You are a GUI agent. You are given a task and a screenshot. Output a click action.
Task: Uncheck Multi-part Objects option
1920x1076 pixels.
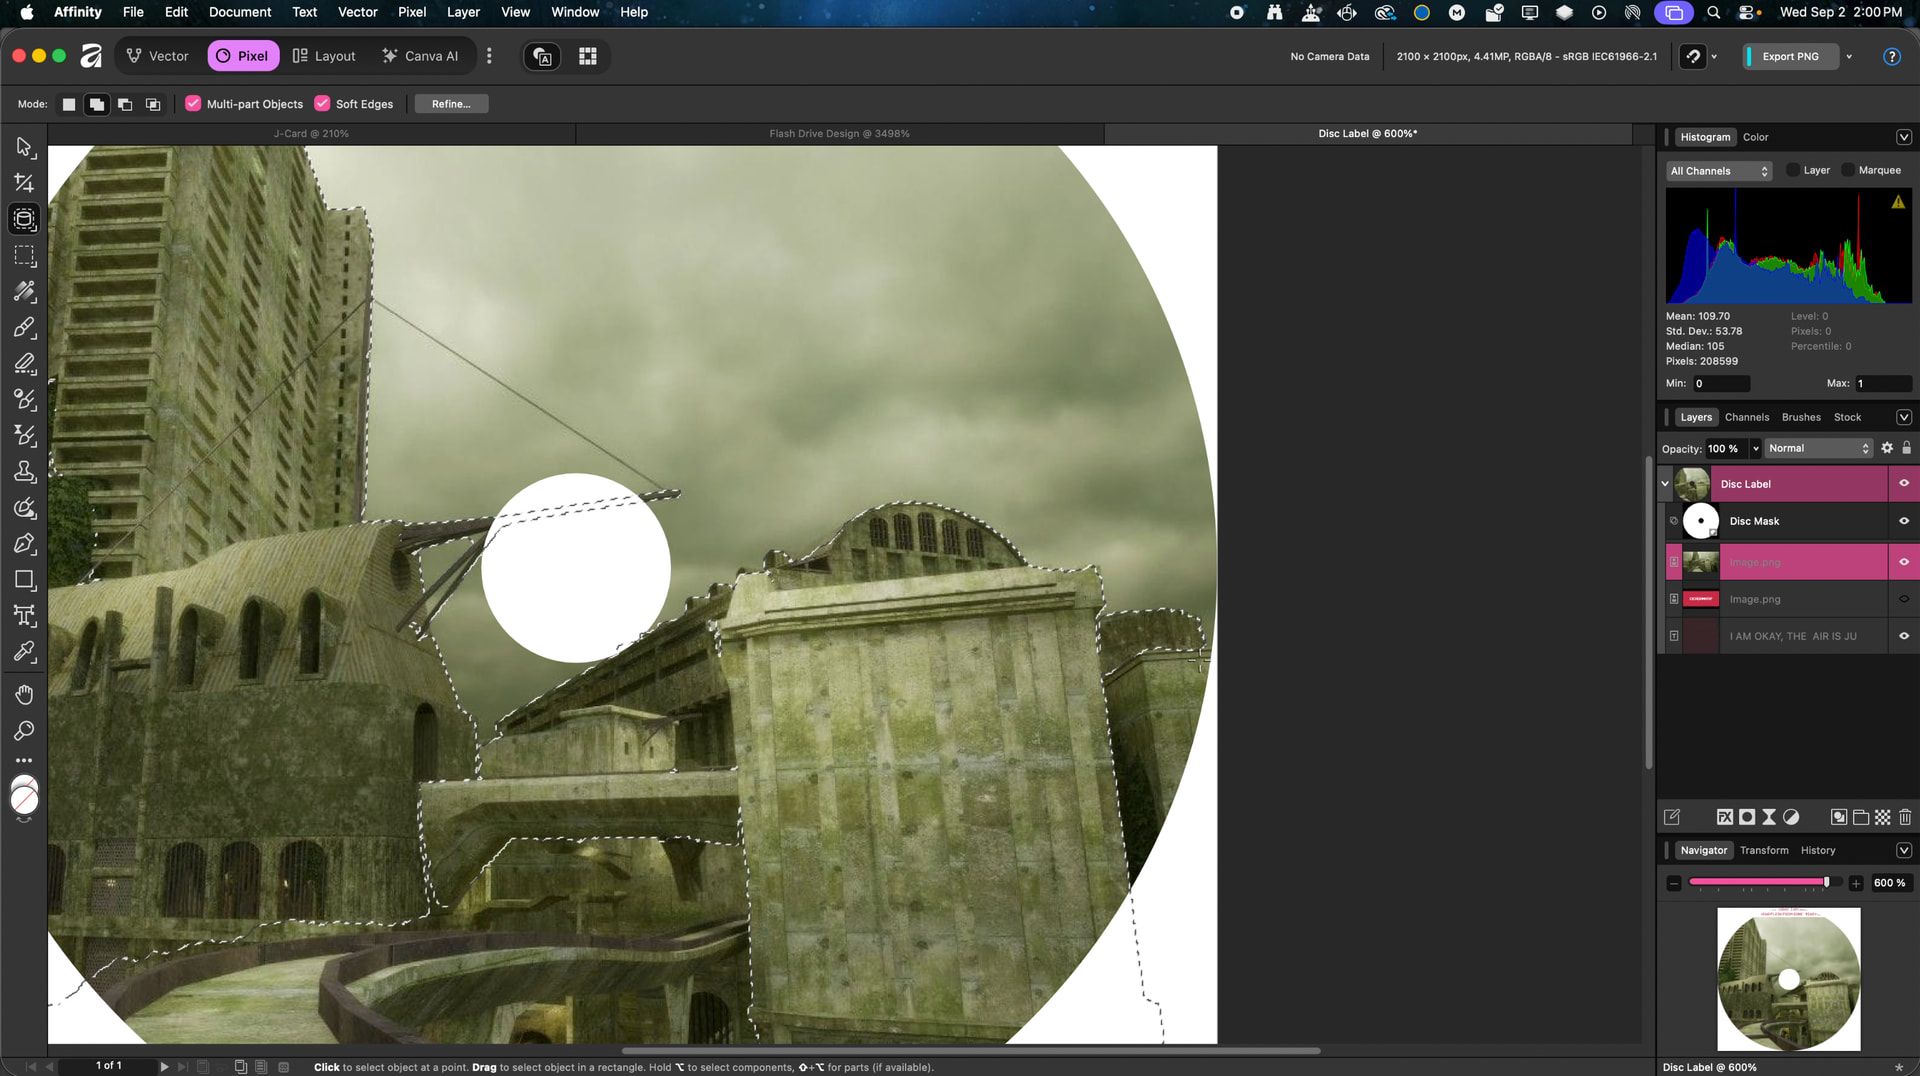(193, 104)
